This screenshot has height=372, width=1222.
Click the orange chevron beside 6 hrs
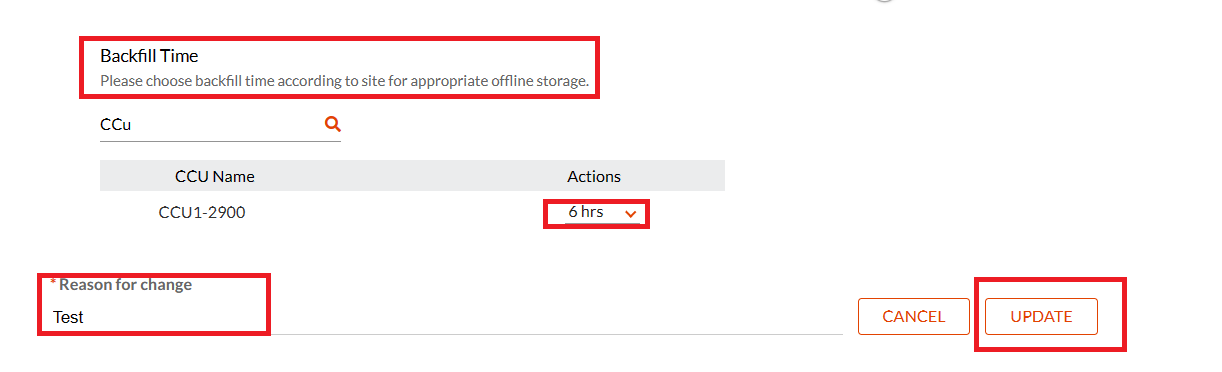point(630,213)
